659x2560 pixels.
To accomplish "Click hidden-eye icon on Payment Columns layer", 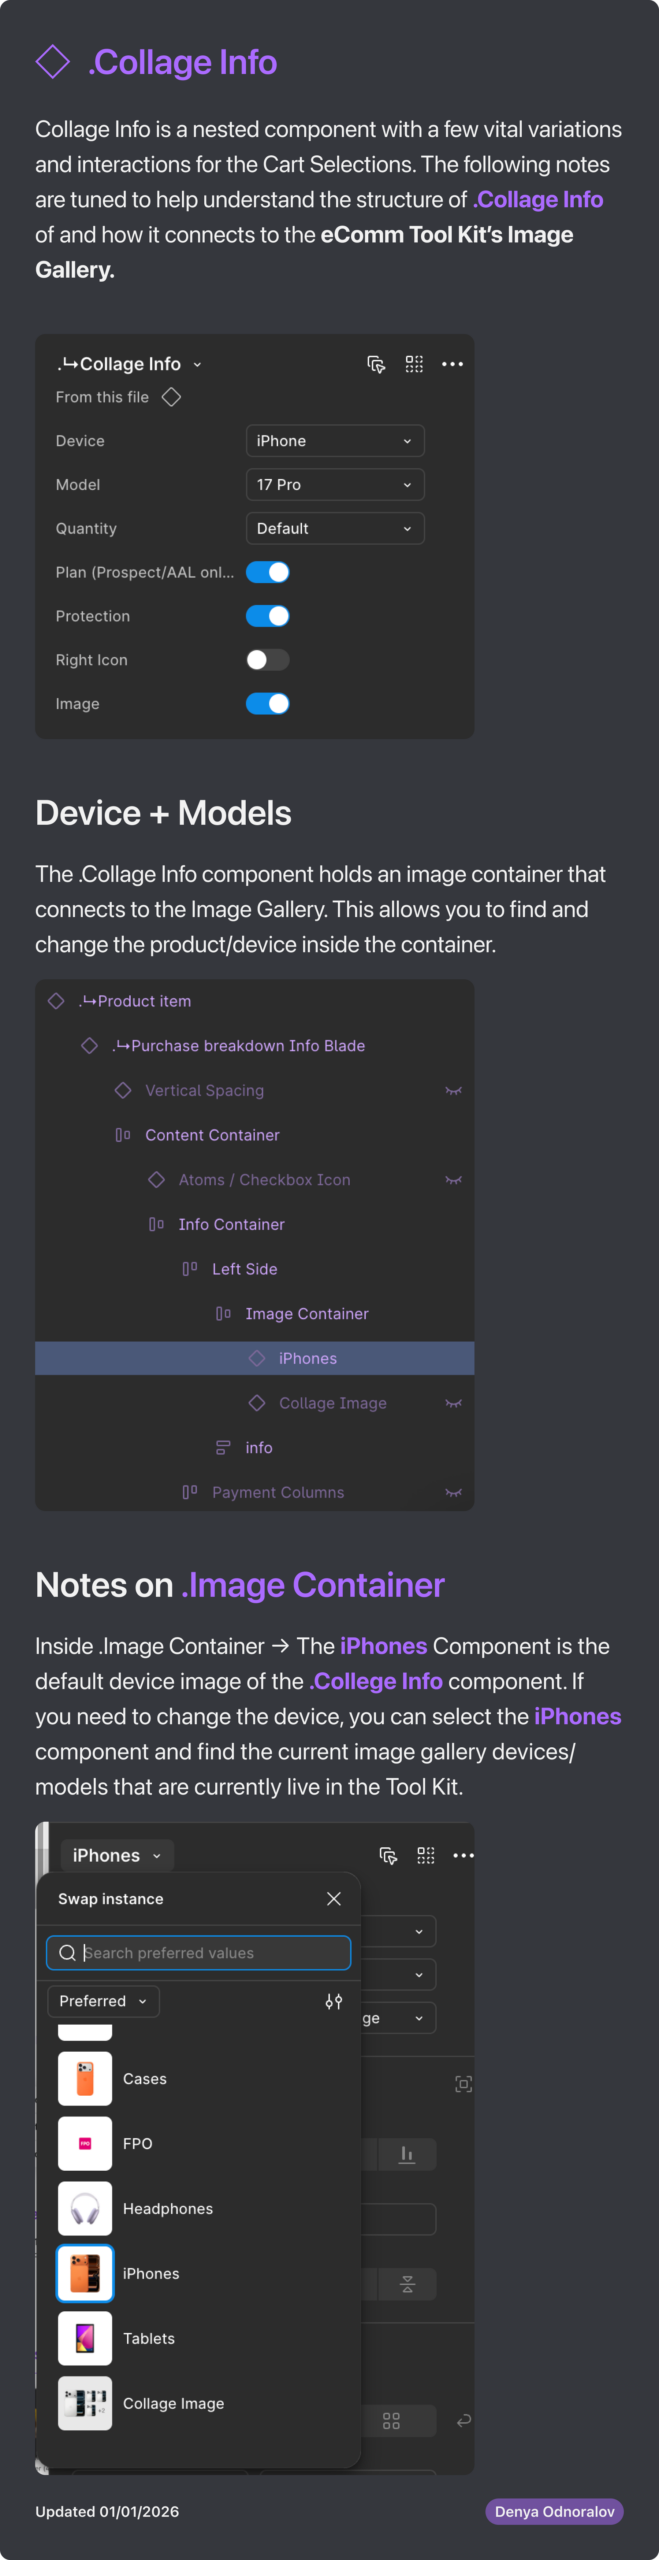I will (453, 1492).
